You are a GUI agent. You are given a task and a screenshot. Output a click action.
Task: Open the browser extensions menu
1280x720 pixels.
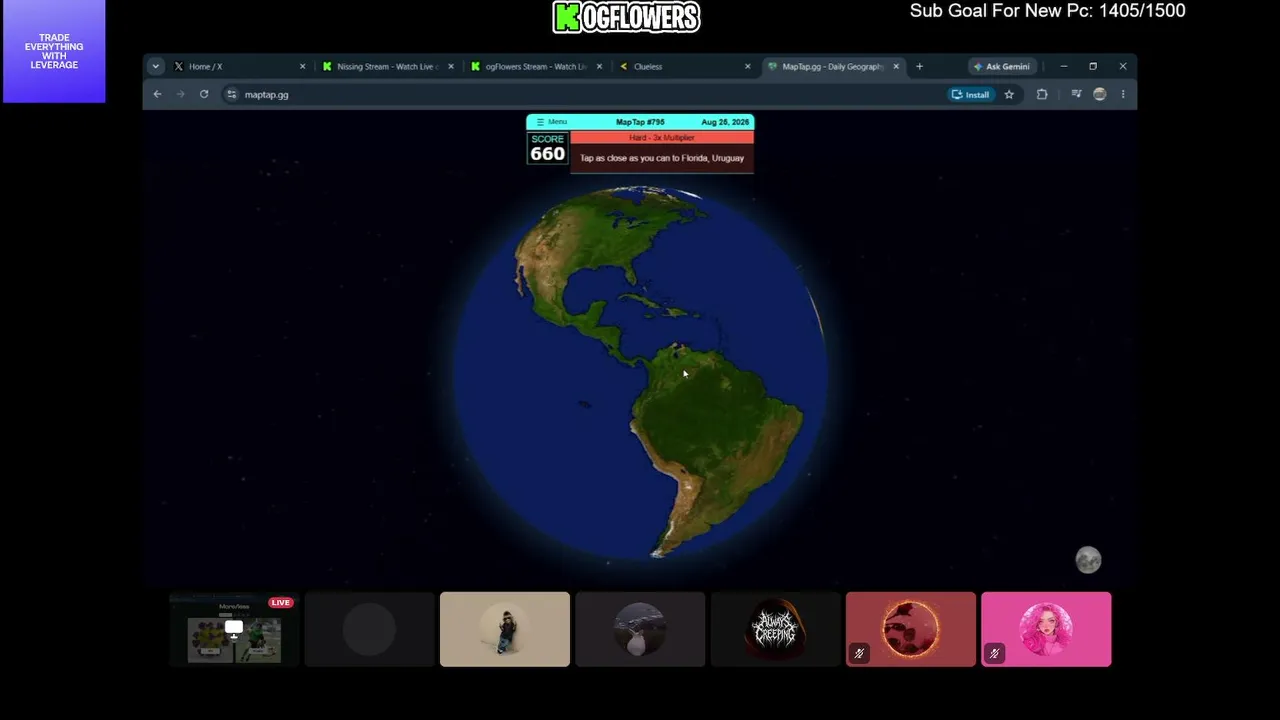pyautogui.click(x=1041, y=94)
